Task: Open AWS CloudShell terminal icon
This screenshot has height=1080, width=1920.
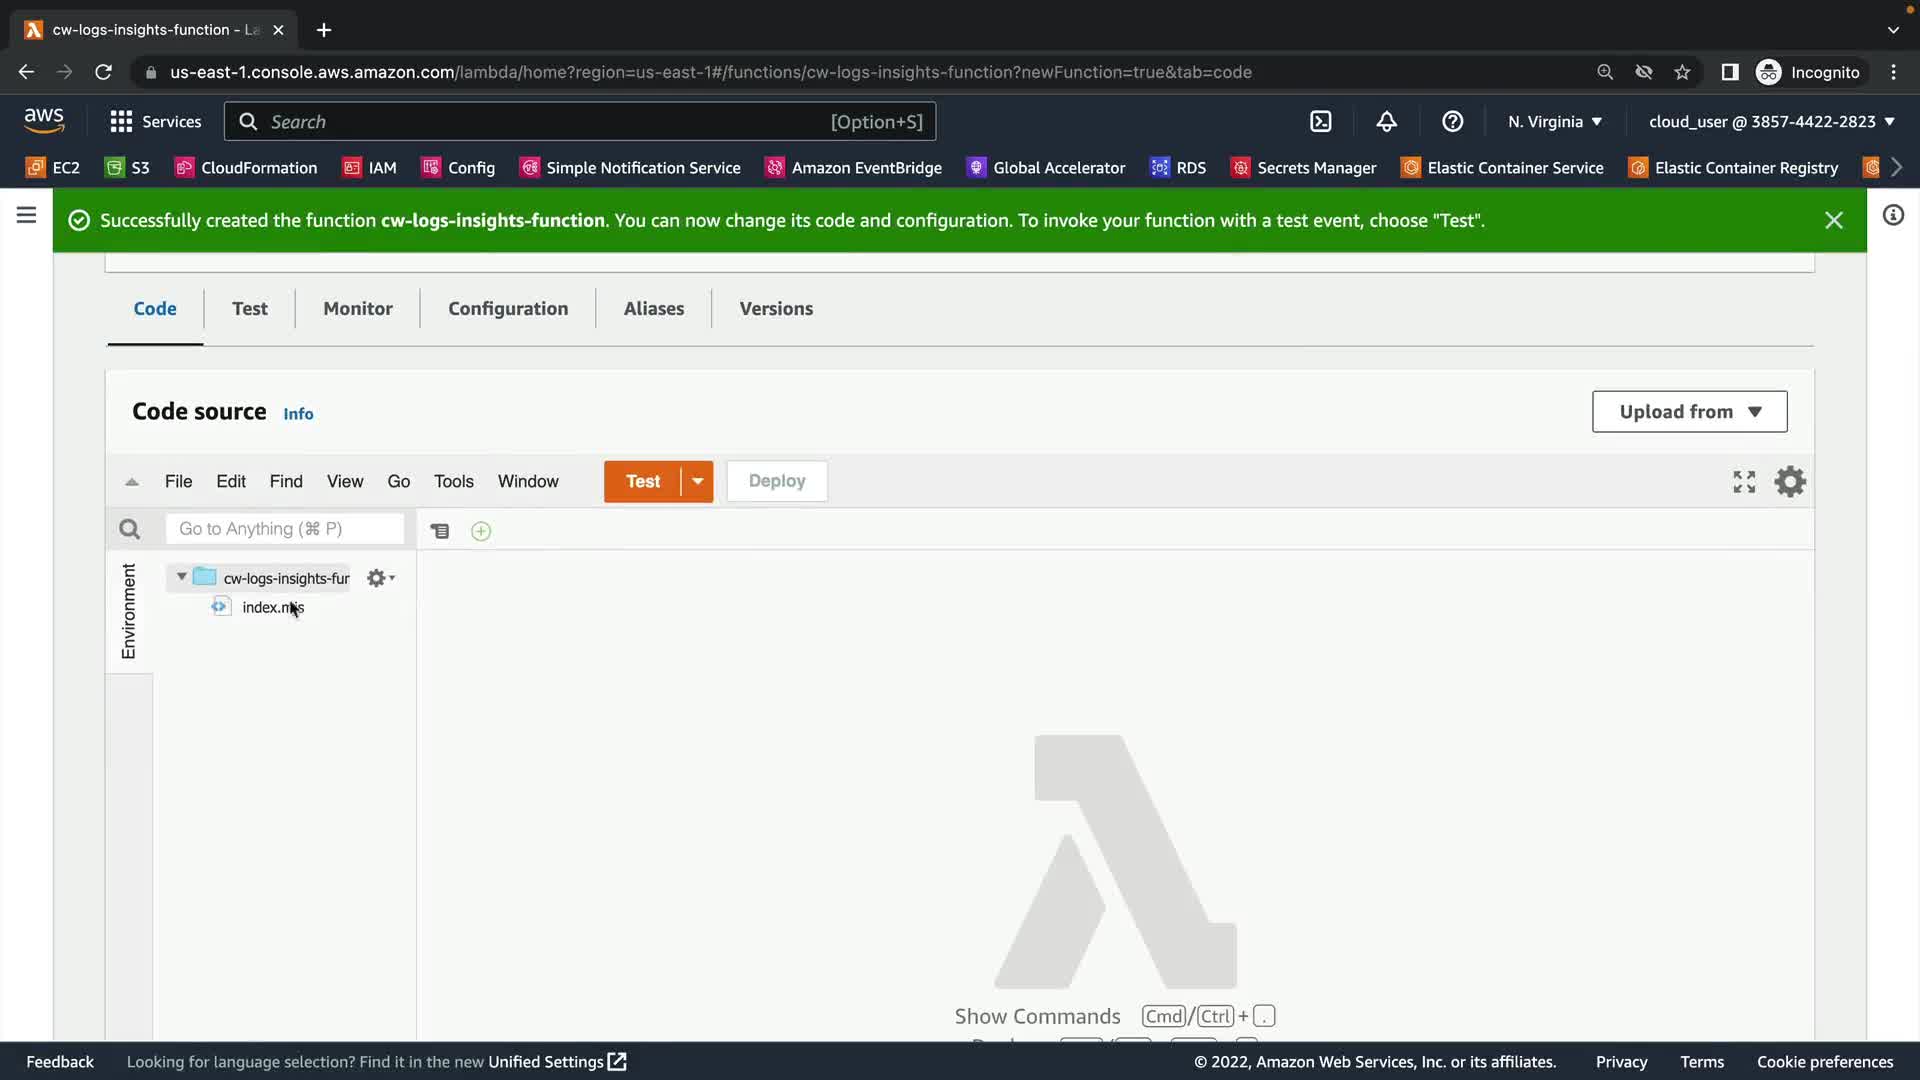Action: (1320, 122)
